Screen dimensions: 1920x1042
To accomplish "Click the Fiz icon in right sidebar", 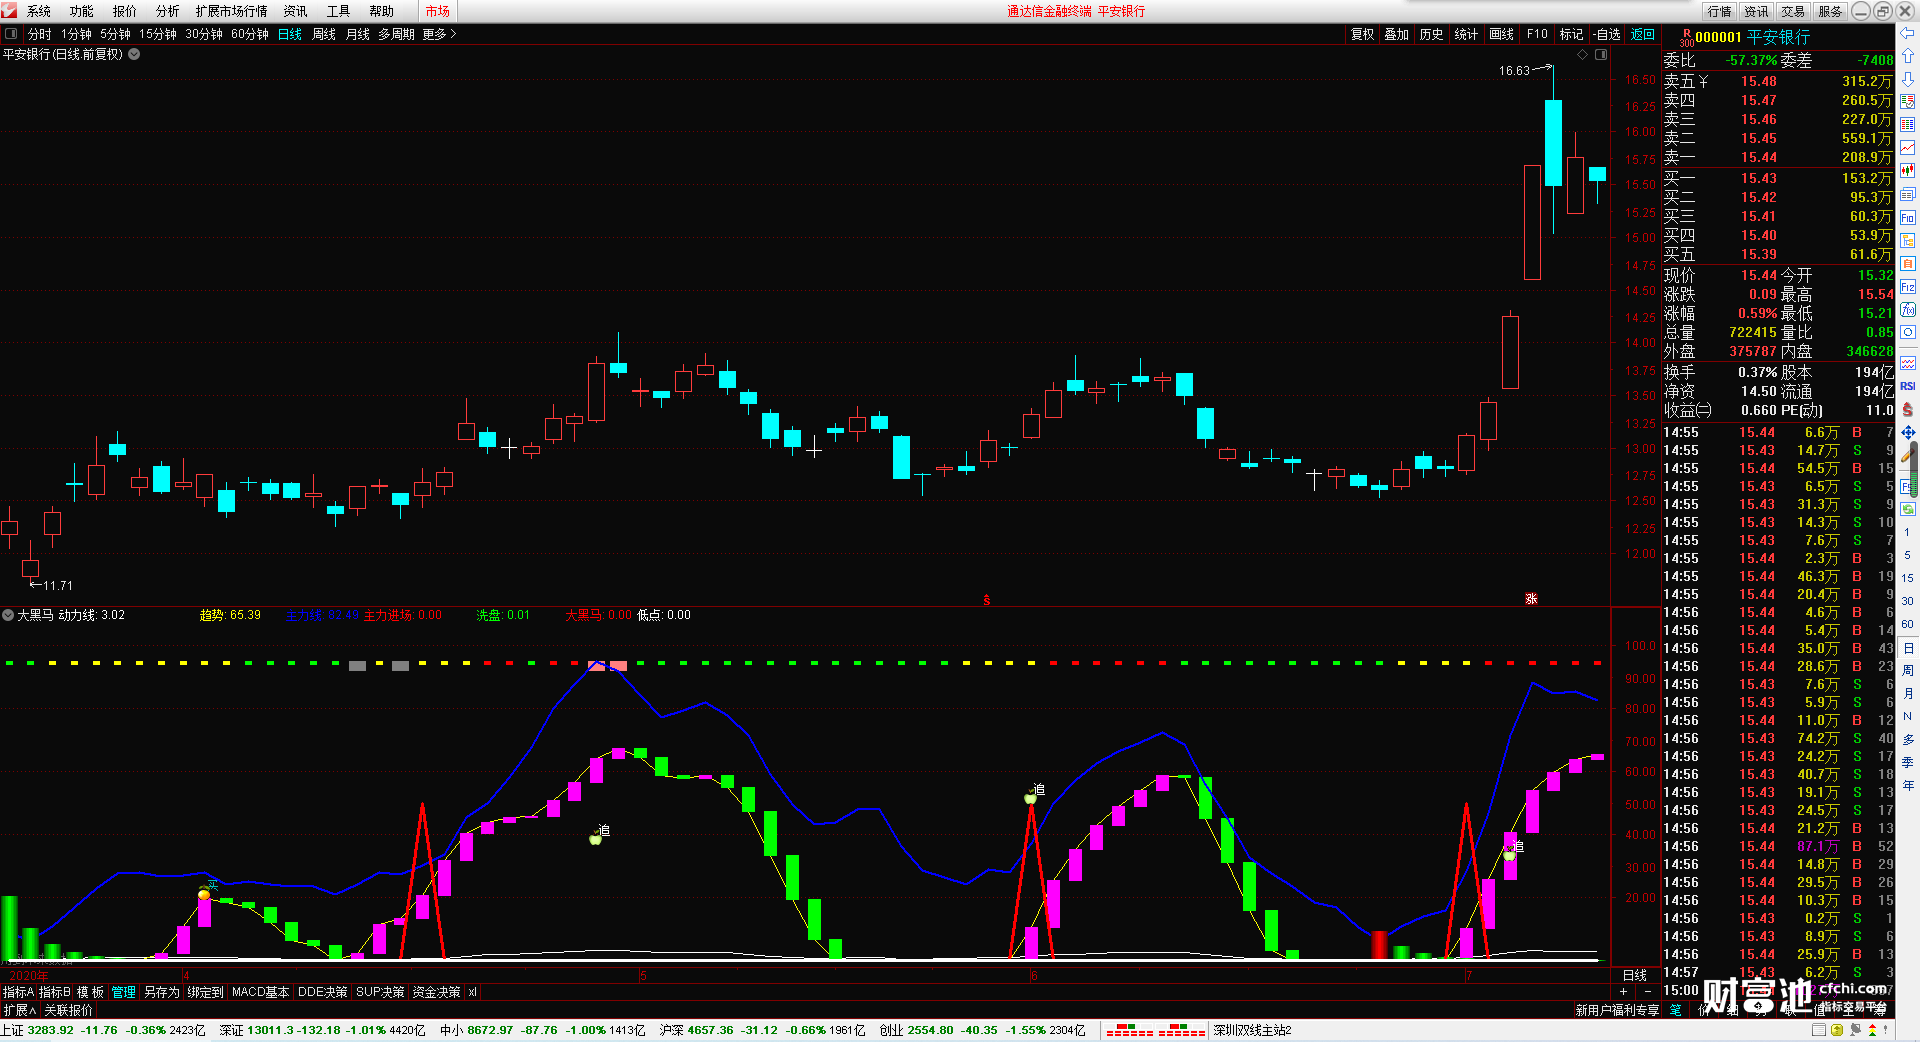I will pos(1907,287).
